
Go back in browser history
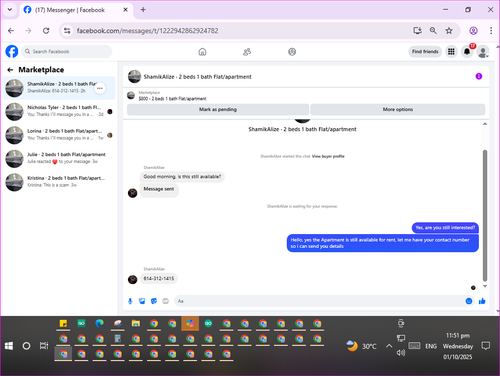point(11,31)
